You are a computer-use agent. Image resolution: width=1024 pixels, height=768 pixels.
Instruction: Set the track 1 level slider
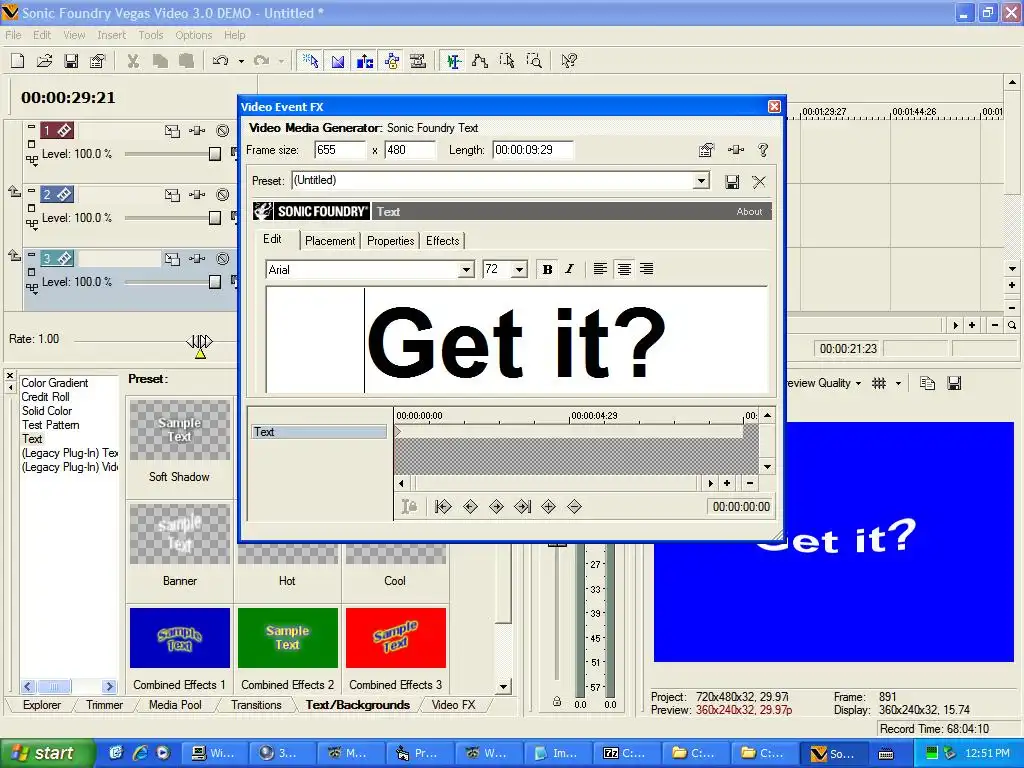215,153
